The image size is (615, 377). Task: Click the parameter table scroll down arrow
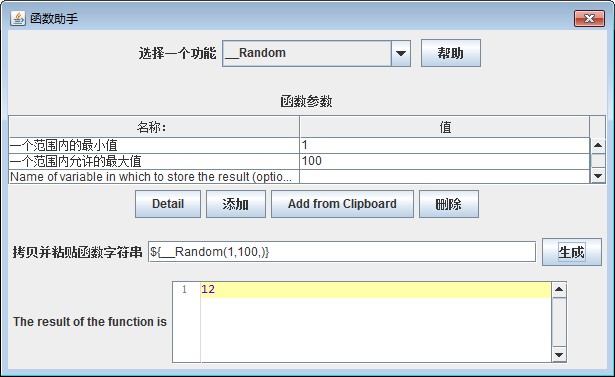[598, 176]
